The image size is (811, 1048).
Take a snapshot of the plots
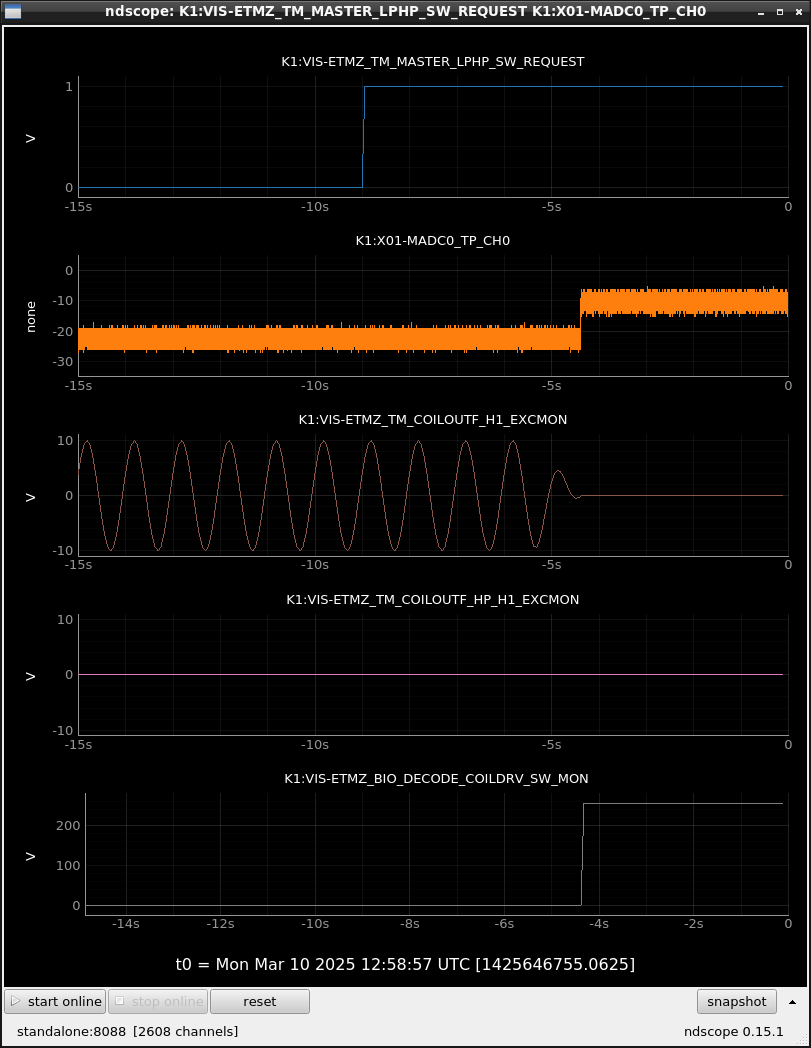(x=736, y=1001)
